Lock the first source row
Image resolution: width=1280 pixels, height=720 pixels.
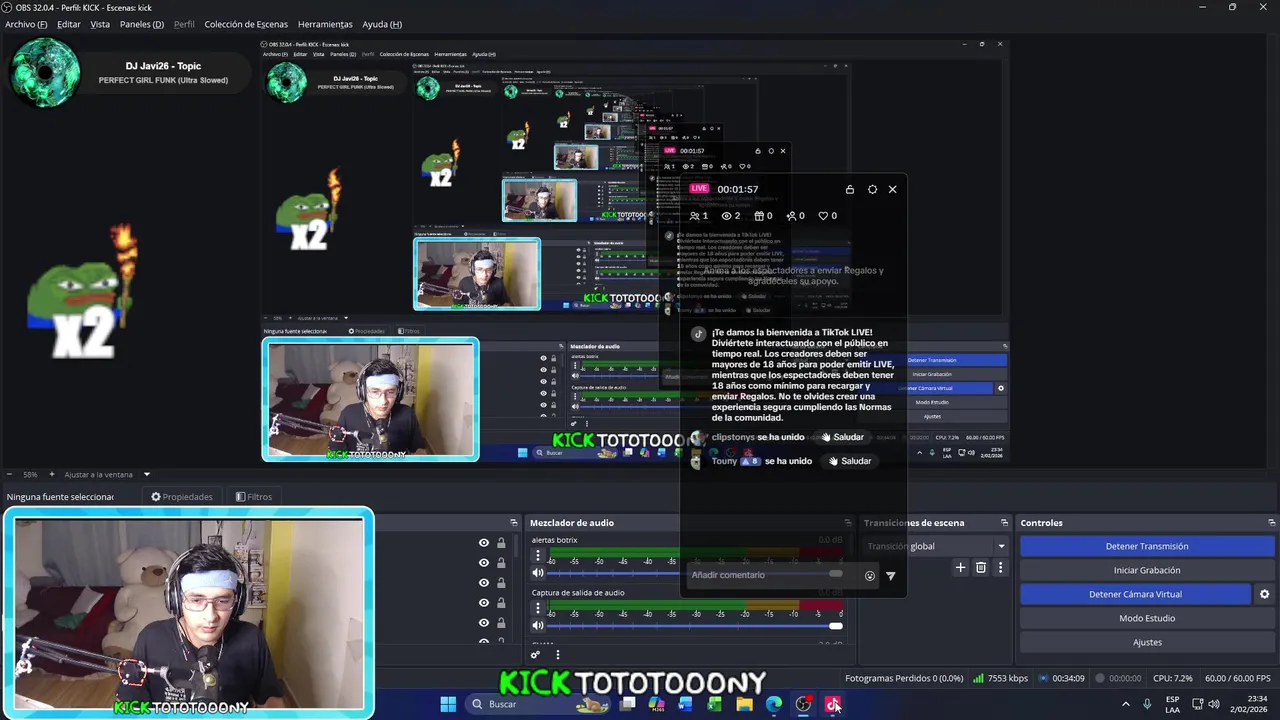point(501,543)
